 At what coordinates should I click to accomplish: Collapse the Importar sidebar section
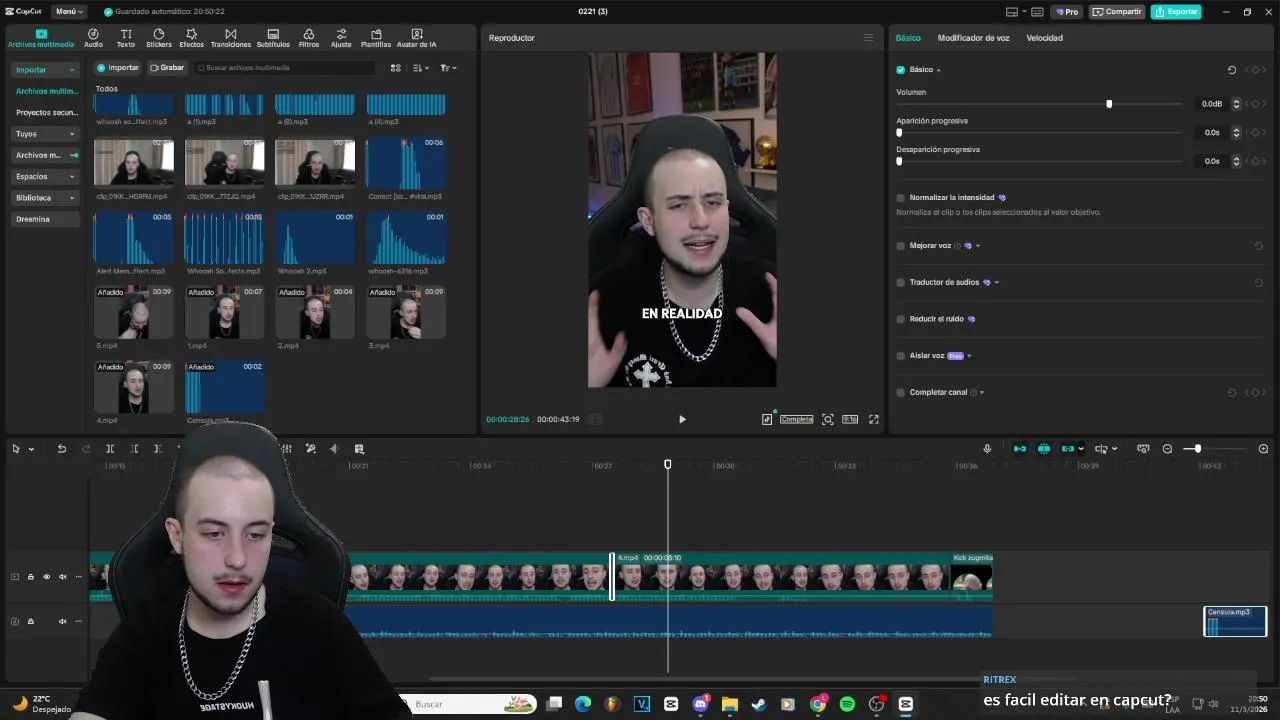pyautogui.click(x=72, y=70)
